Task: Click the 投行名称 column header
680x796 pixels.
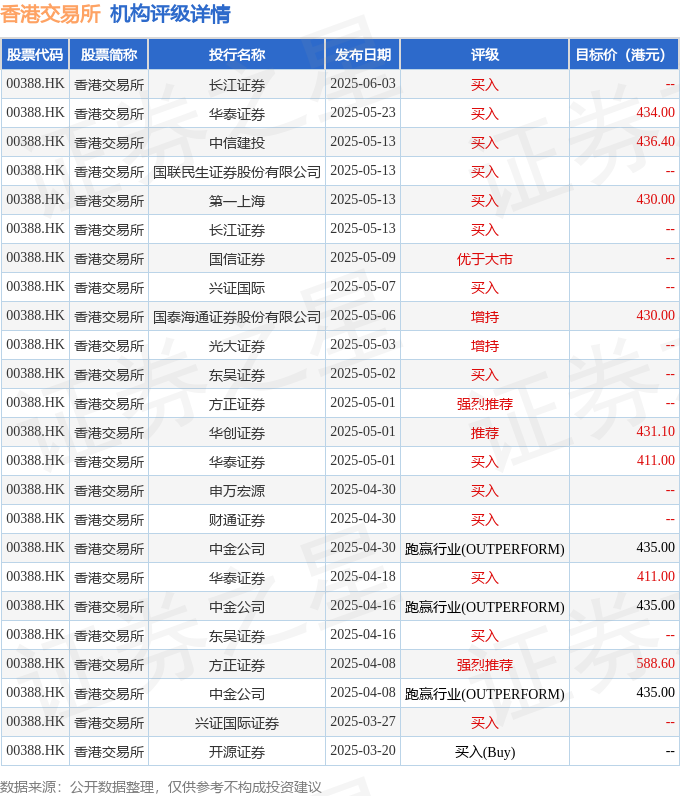Action: (x=237, y=54)
